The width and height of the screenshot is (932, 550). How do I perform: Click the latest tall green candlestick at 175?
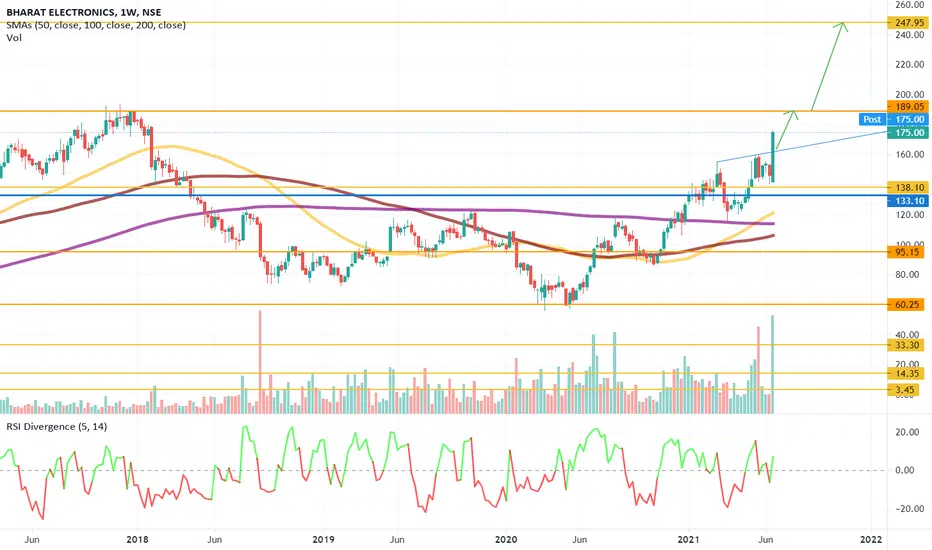point(773,157)
